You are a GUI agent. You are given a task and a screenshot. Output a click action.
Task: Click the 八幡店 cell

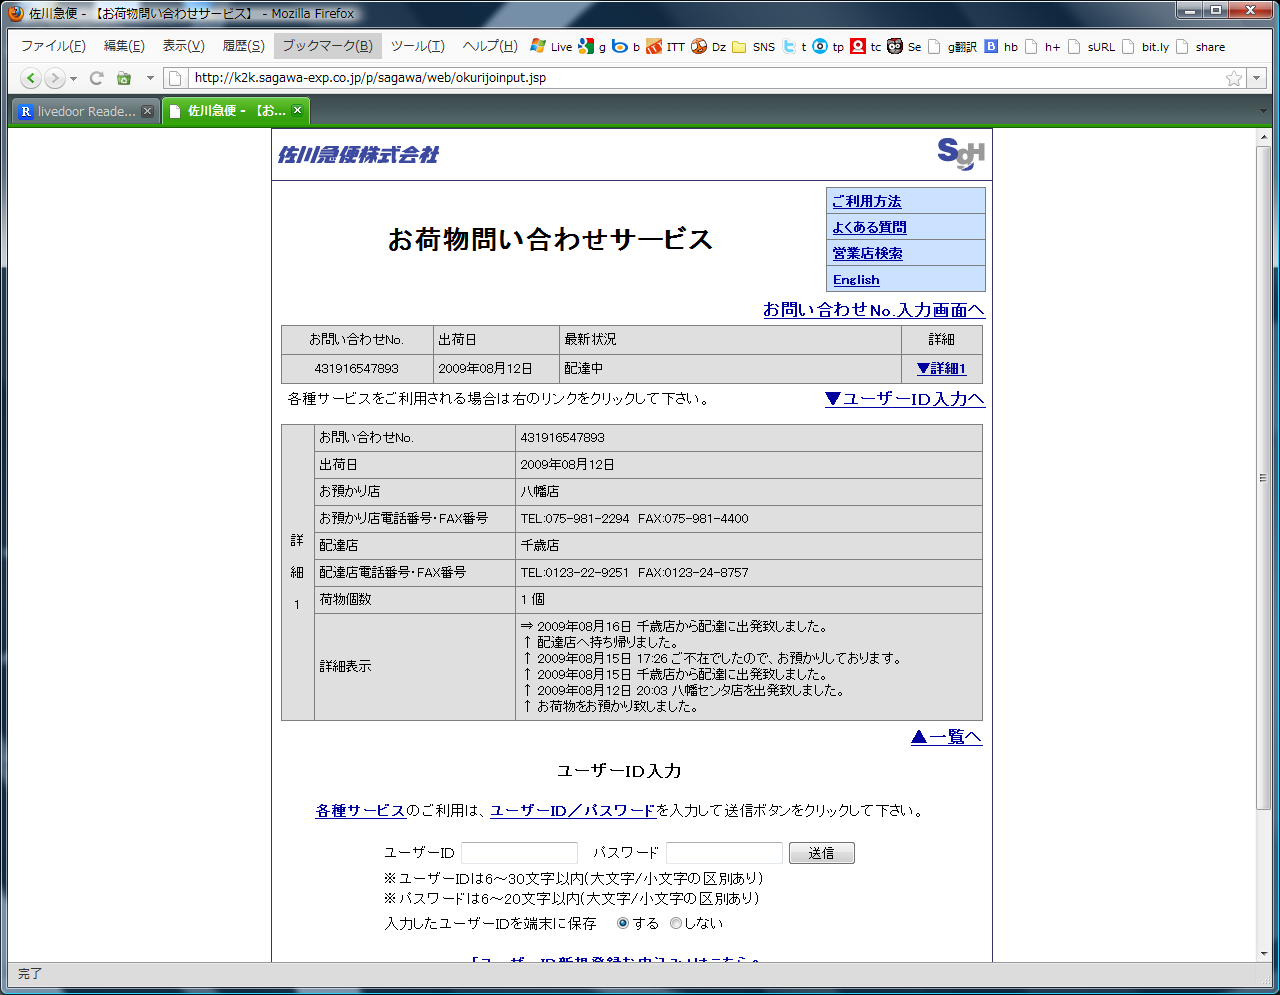748,491
